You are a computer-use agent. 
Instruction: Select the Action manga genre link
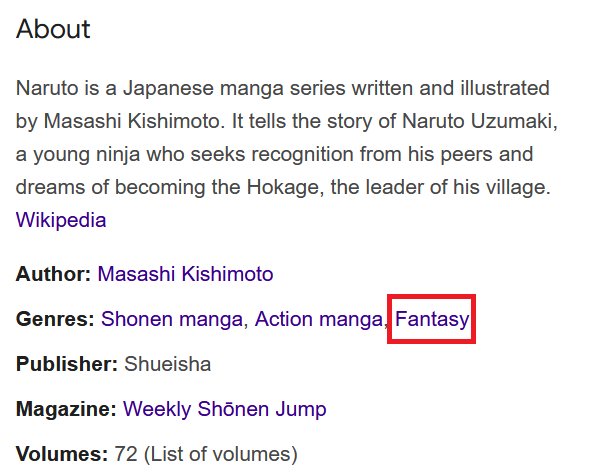coord(319,319)
